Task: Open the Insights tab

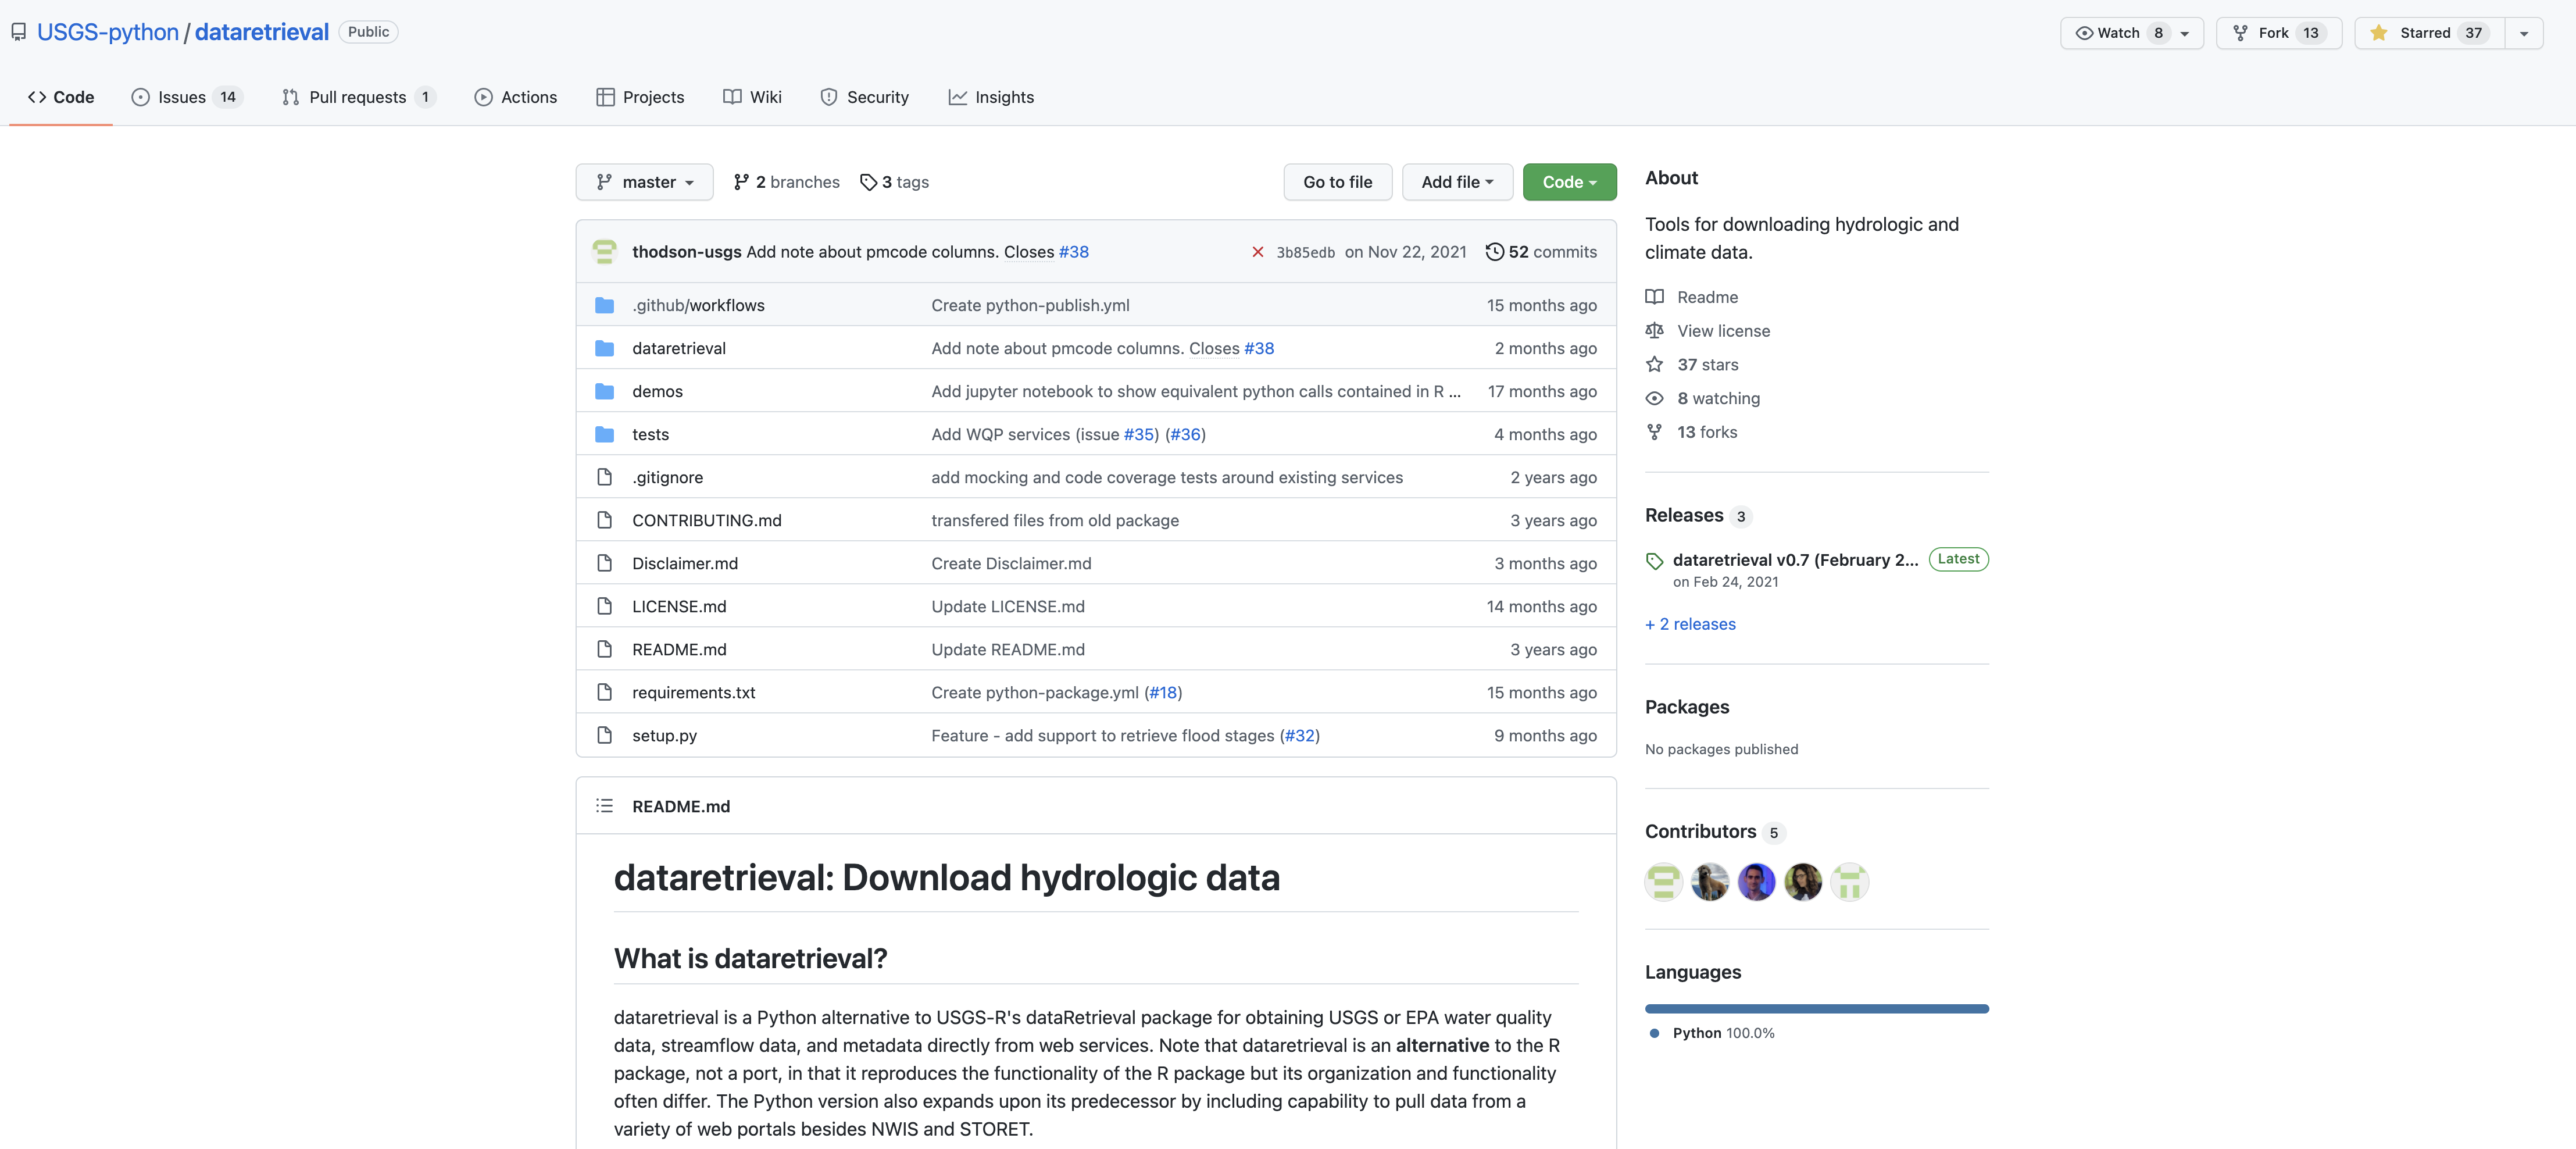Action: point(991,97)
